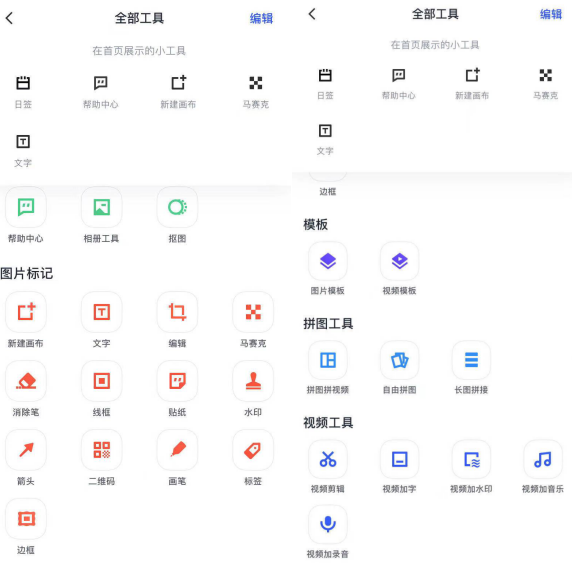
Task: Open 自由拼图 tool
Action: (x=399, y=360)
